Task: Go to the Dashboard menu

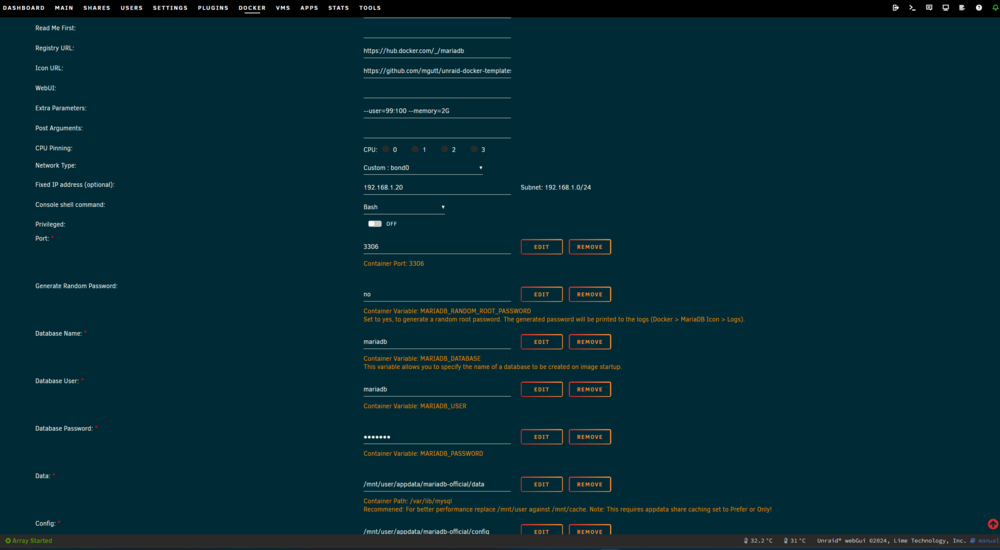Action: point(24,8)
